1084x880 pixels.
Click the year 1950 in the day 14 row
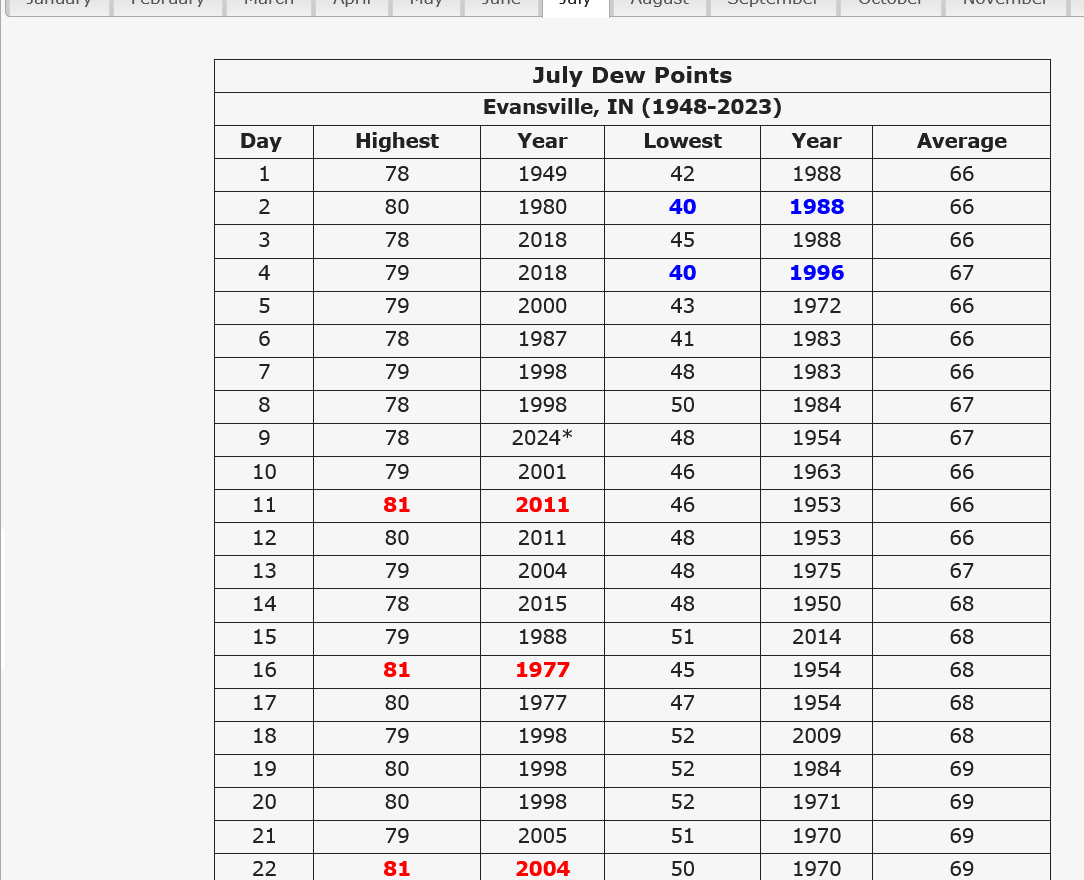(816, 604)
